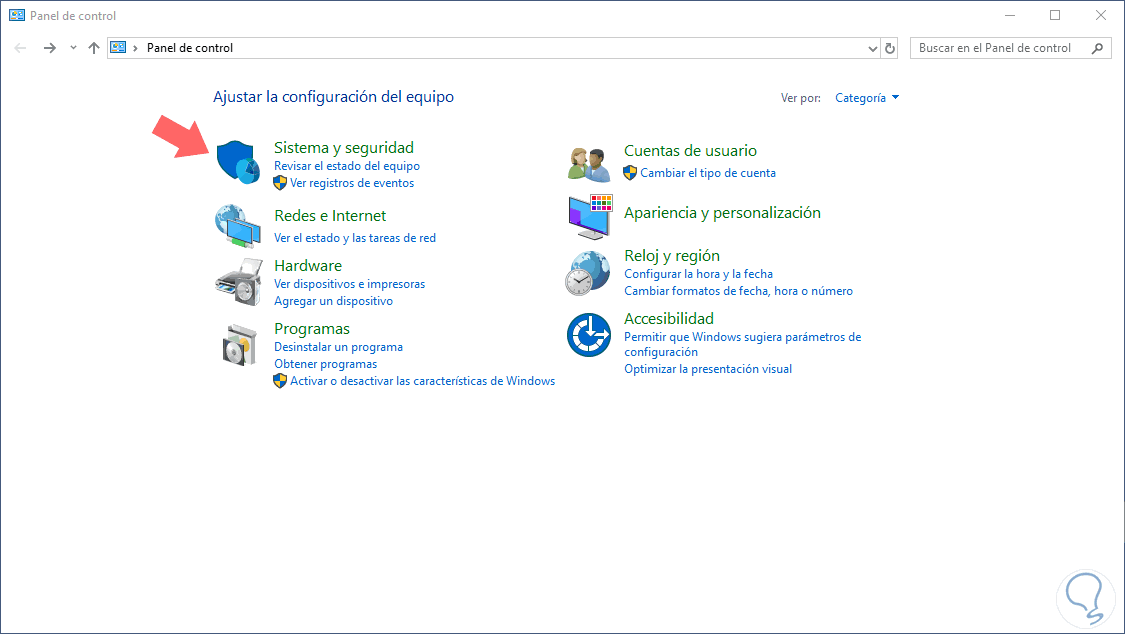The height and width of the screenshot is (634, 1125).
Task: Click the Panel de control title bar icon
Action: click(x=17, y=15)
